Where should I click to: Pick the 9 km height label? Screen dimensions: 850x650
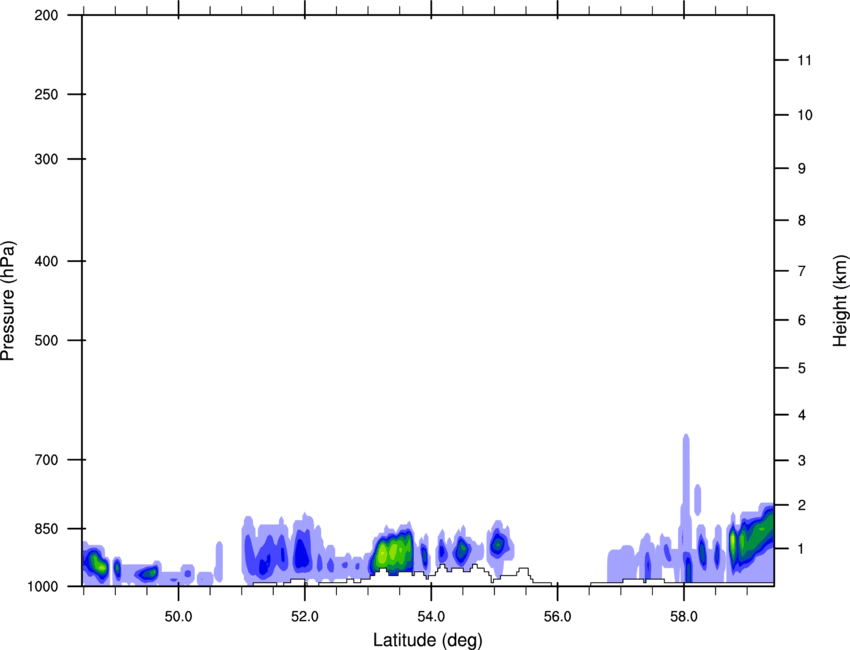[x=802, y=169]
